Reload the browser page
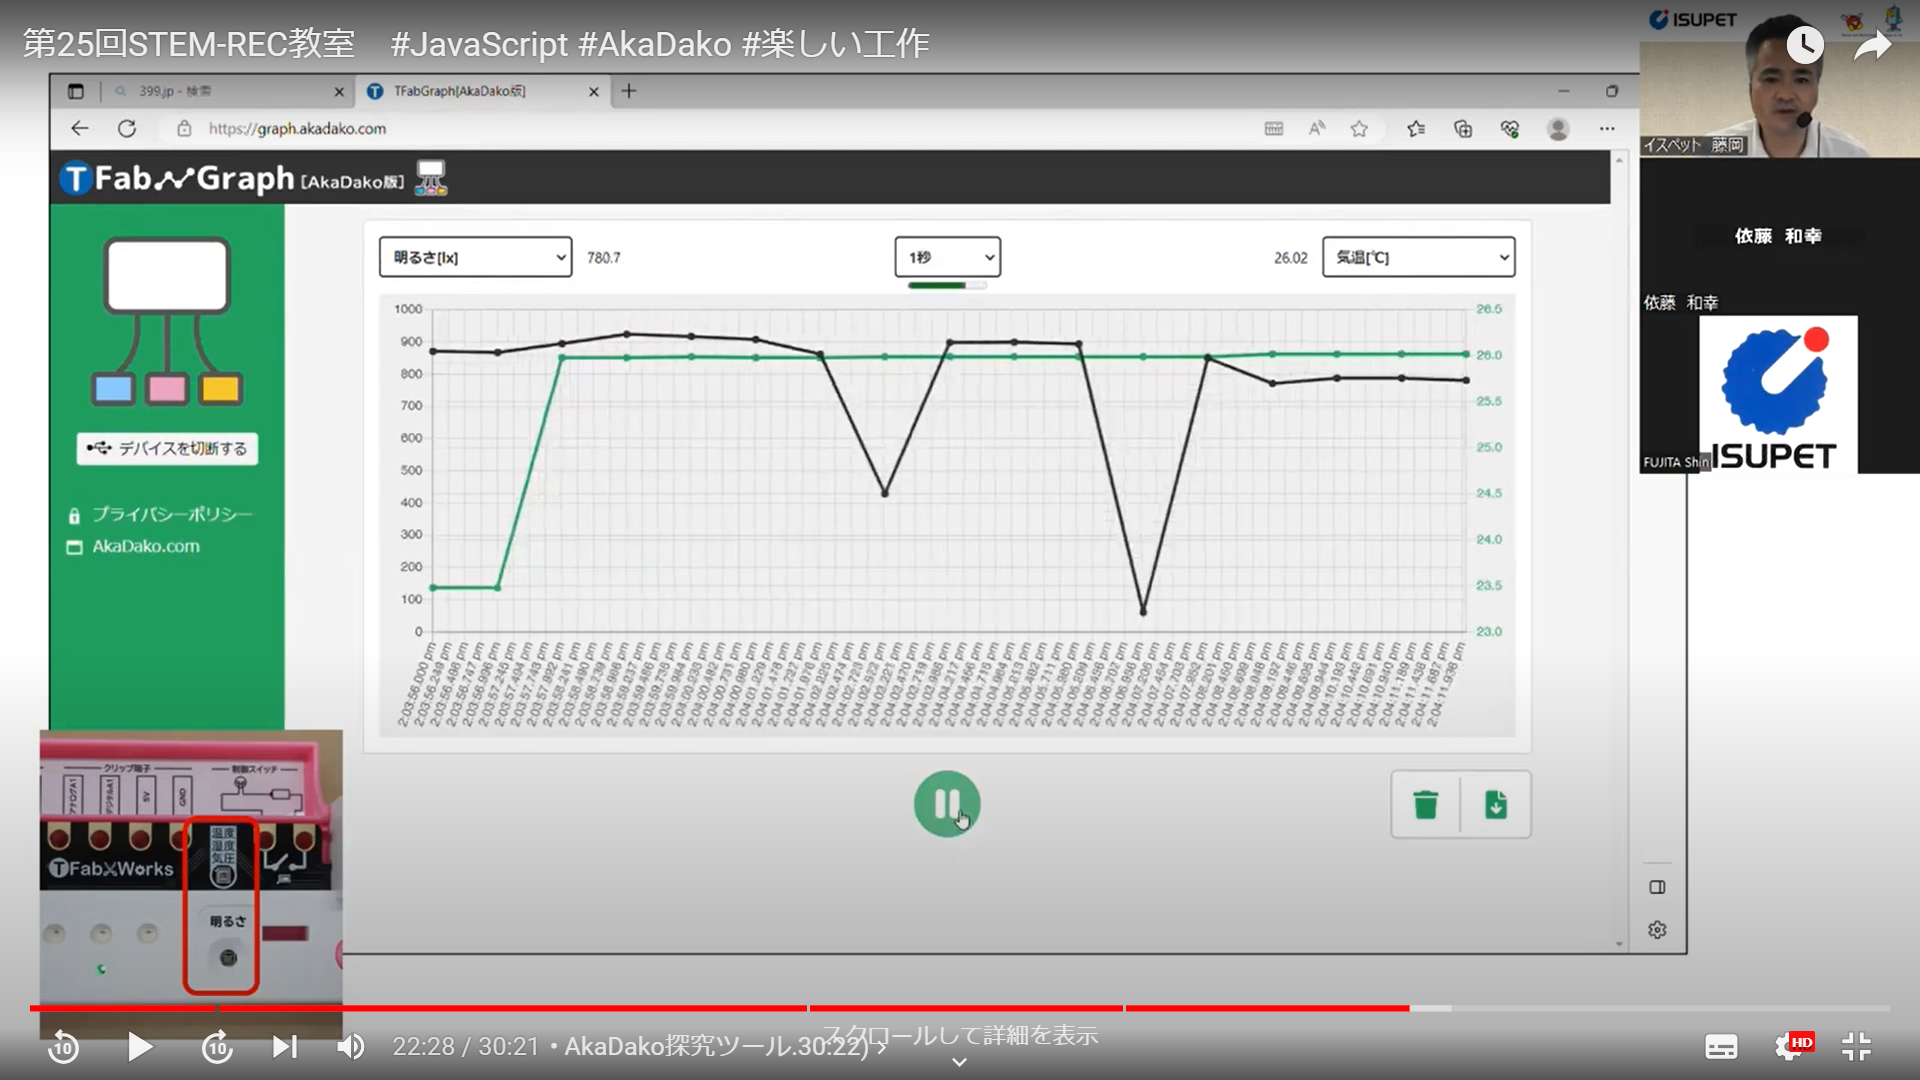The image size is (1920, 1080). click(x=127, y=129)
